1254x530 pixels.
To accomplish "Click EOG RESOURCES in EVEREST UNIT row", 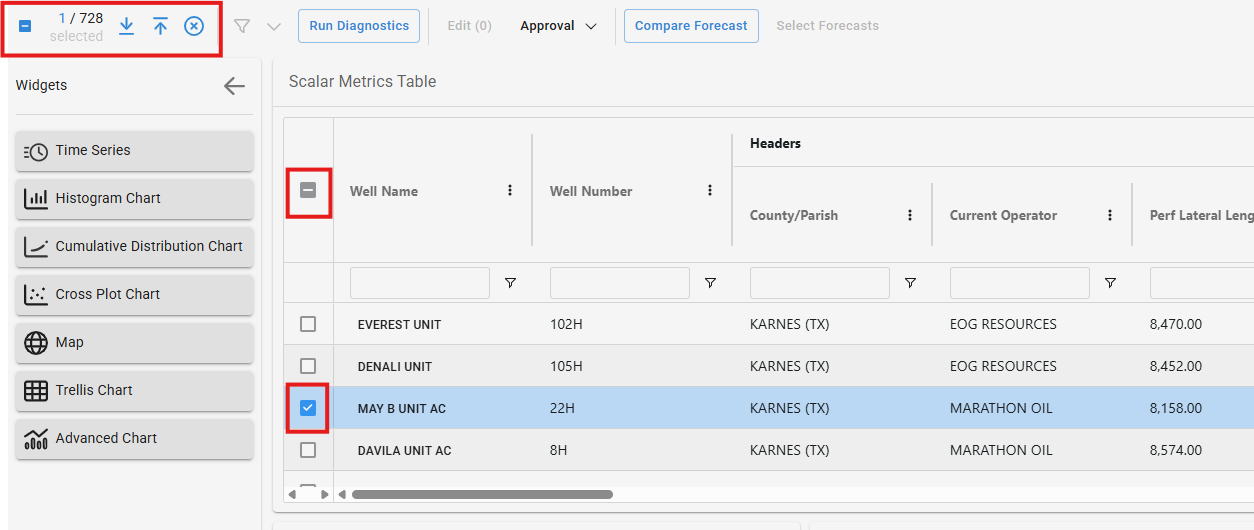I will coord(1003,325).
